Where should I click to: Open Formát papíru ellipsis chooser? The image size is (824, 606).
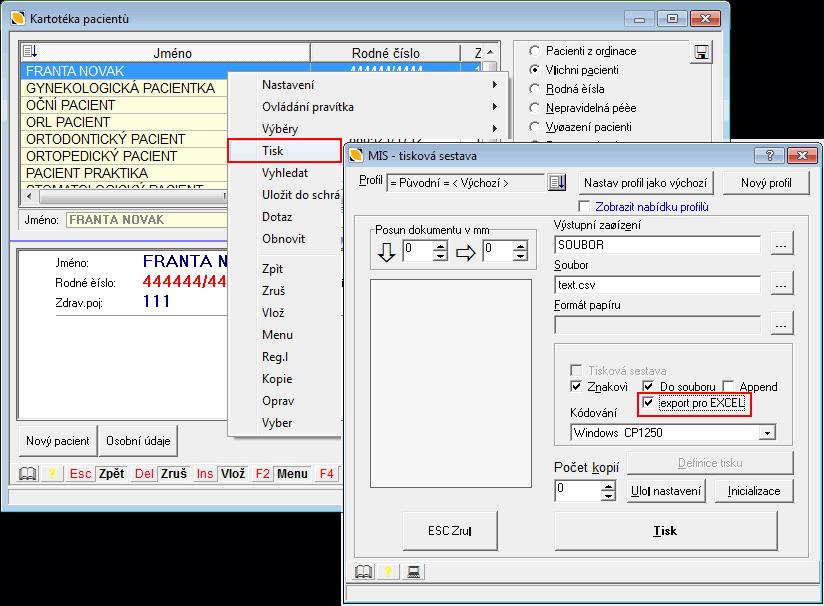(x=781, y=325)
